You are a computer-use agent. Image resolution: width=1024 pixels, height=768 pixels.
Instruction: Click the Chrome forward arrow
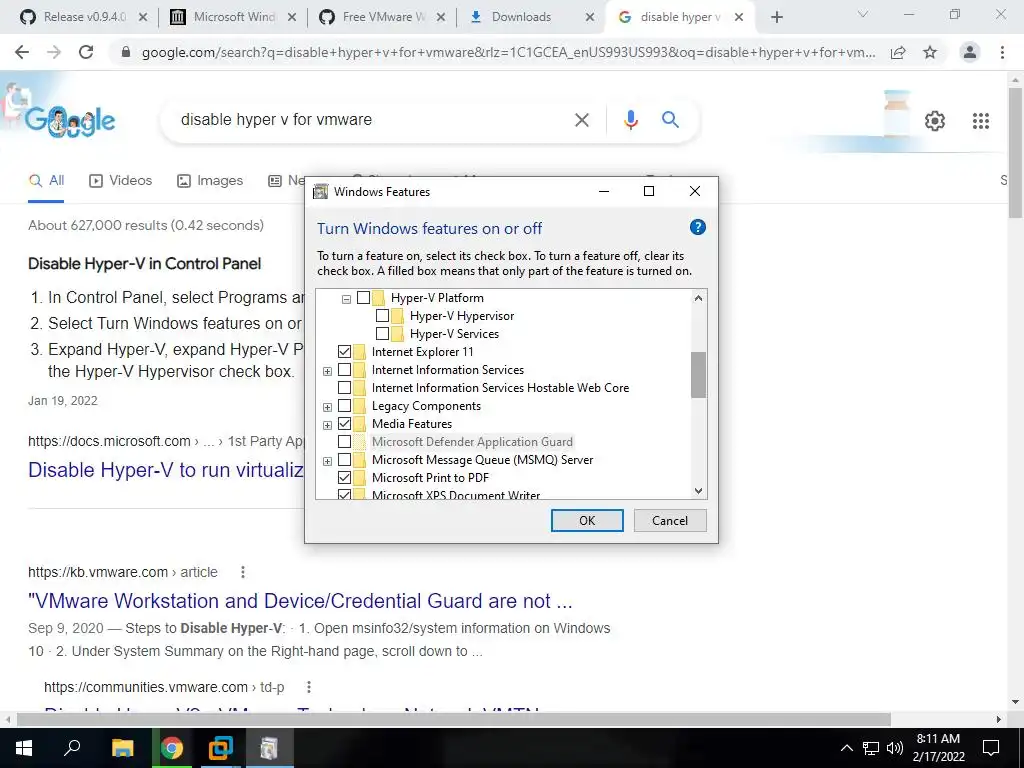[54, 52]
